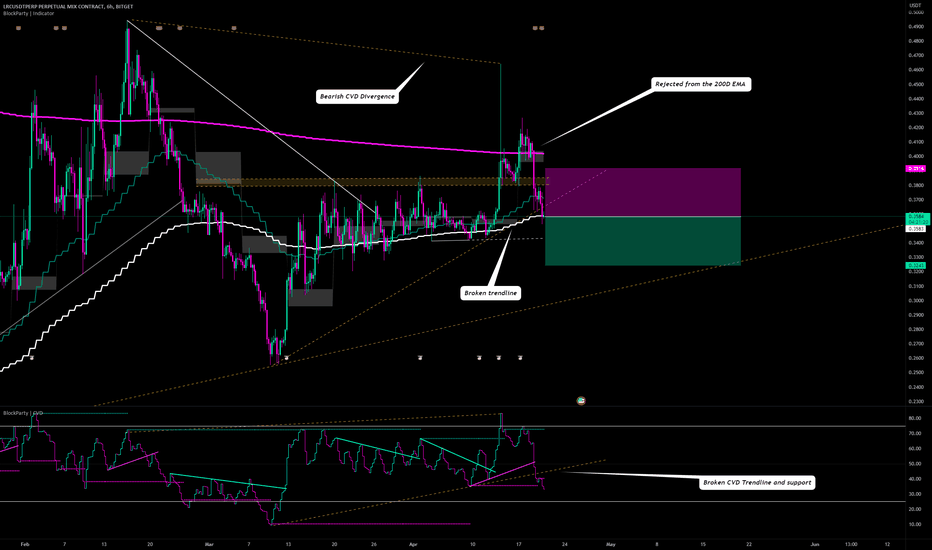Click the USDT currency label on price axis
Screen dimensions: 932x550
point(915,5)
